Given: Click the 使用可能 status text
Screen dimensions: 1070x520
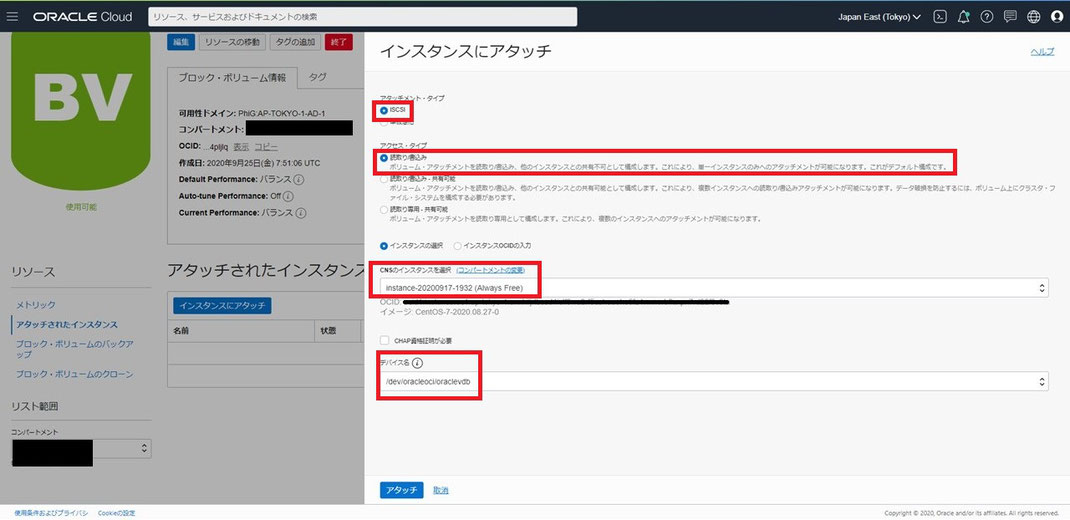Looking at the screenshot, I should [x=81, y=206].
